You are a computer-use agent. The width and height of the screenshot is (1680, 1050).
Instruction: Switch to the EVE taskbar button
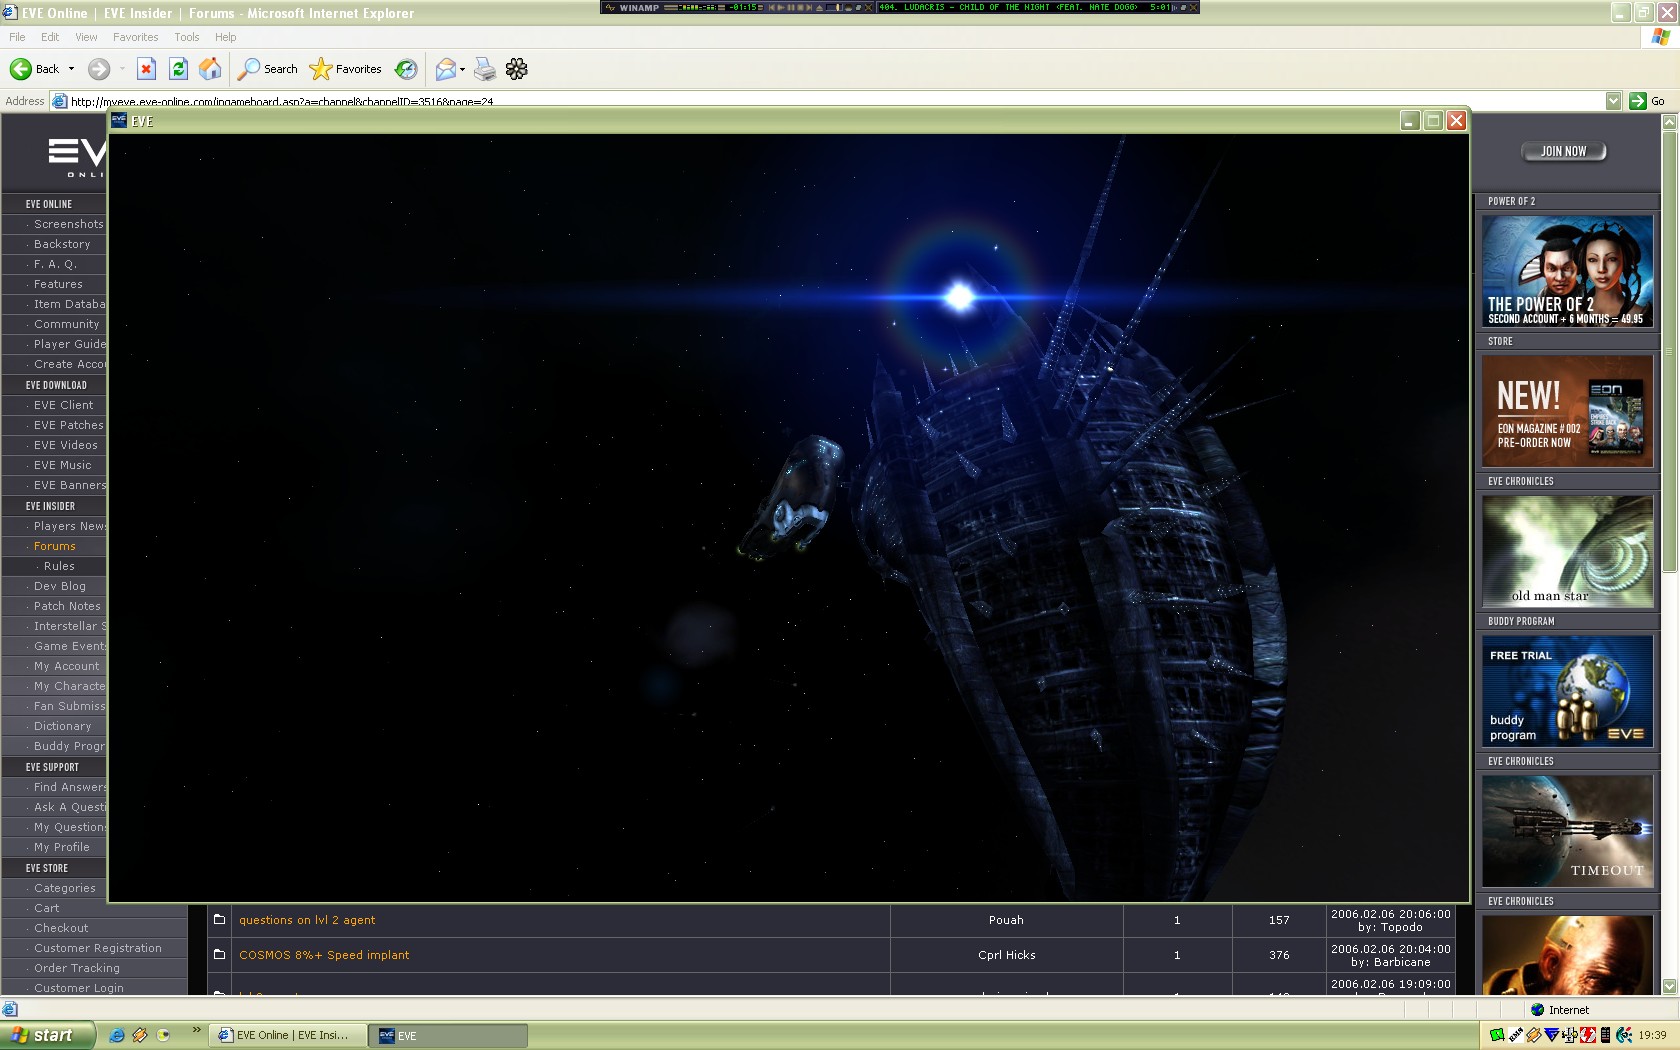448,1035
